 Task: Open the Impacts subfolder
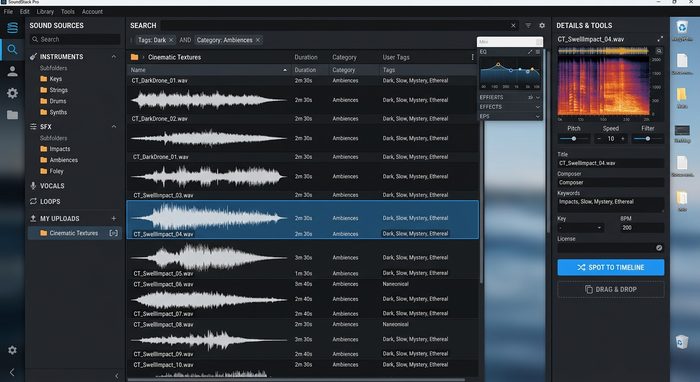55,149
